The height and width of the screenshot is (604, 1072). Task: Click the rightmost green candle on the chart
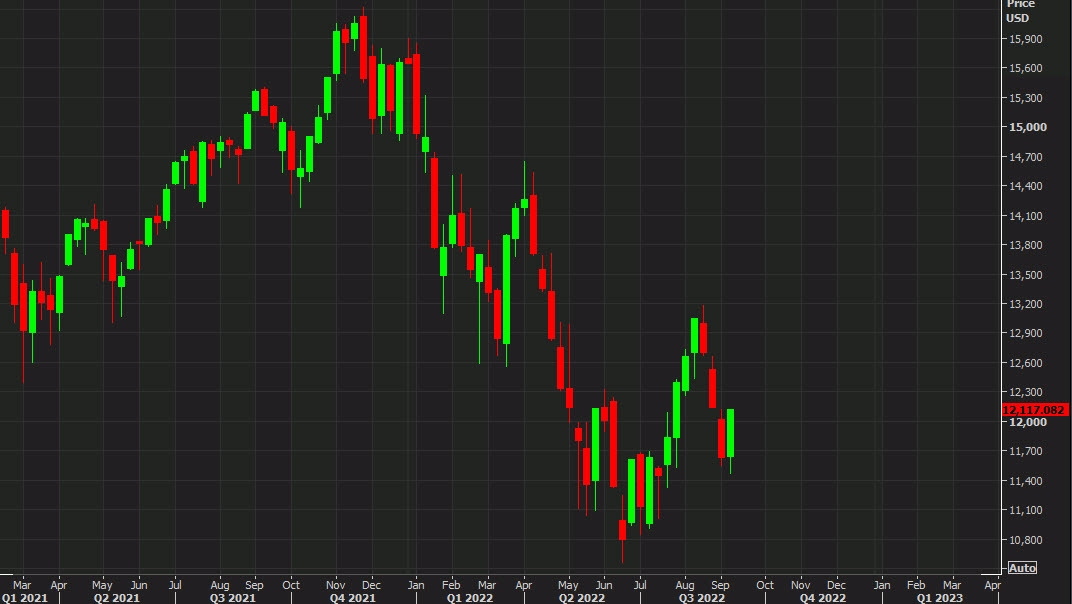(x=729, y=435)
